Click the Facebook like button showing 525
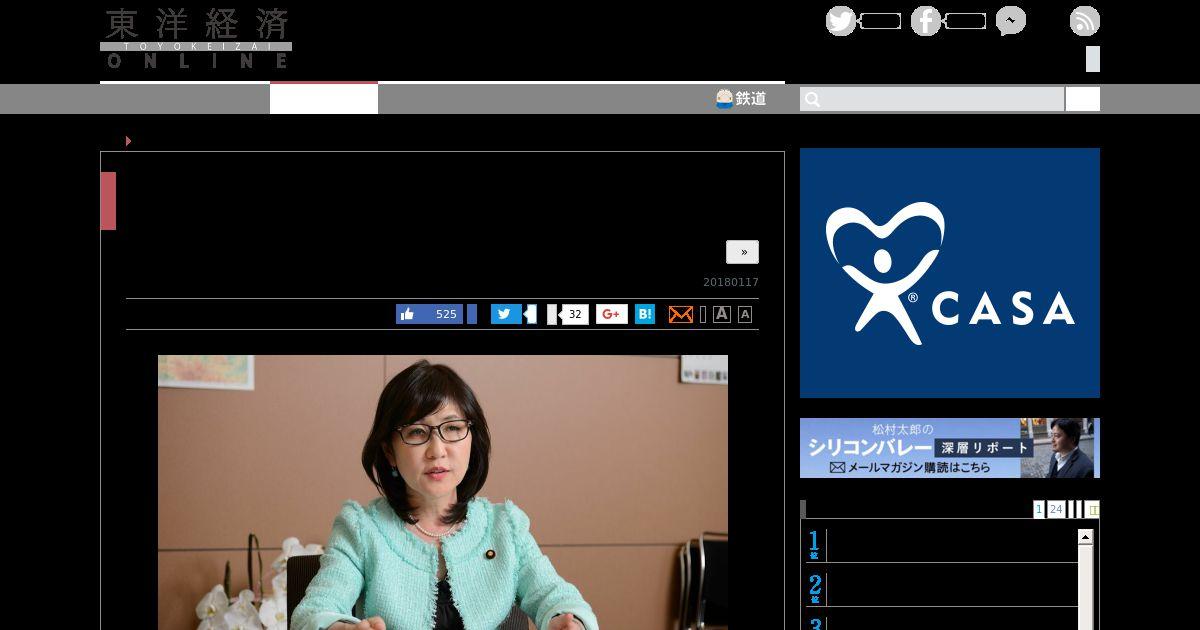The height and width of the screenshot is (630, 1200). point(429,314)
